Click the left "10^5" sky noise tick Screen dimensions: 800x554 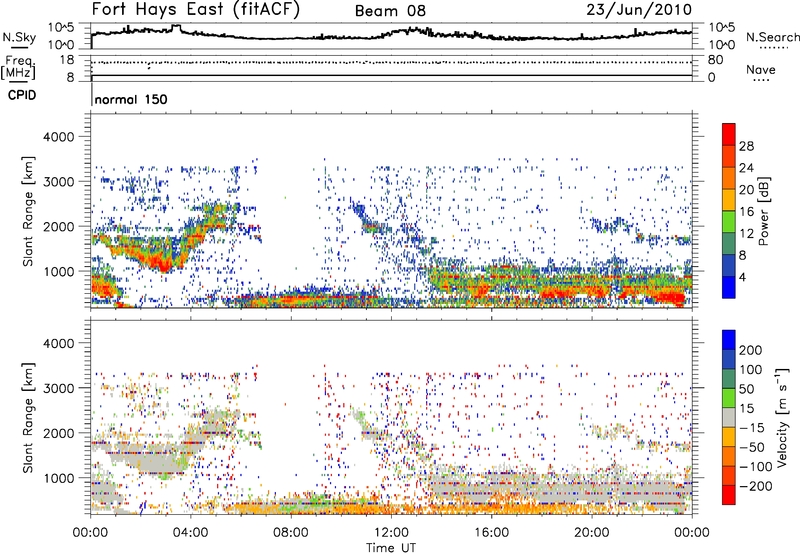(61, 28)
